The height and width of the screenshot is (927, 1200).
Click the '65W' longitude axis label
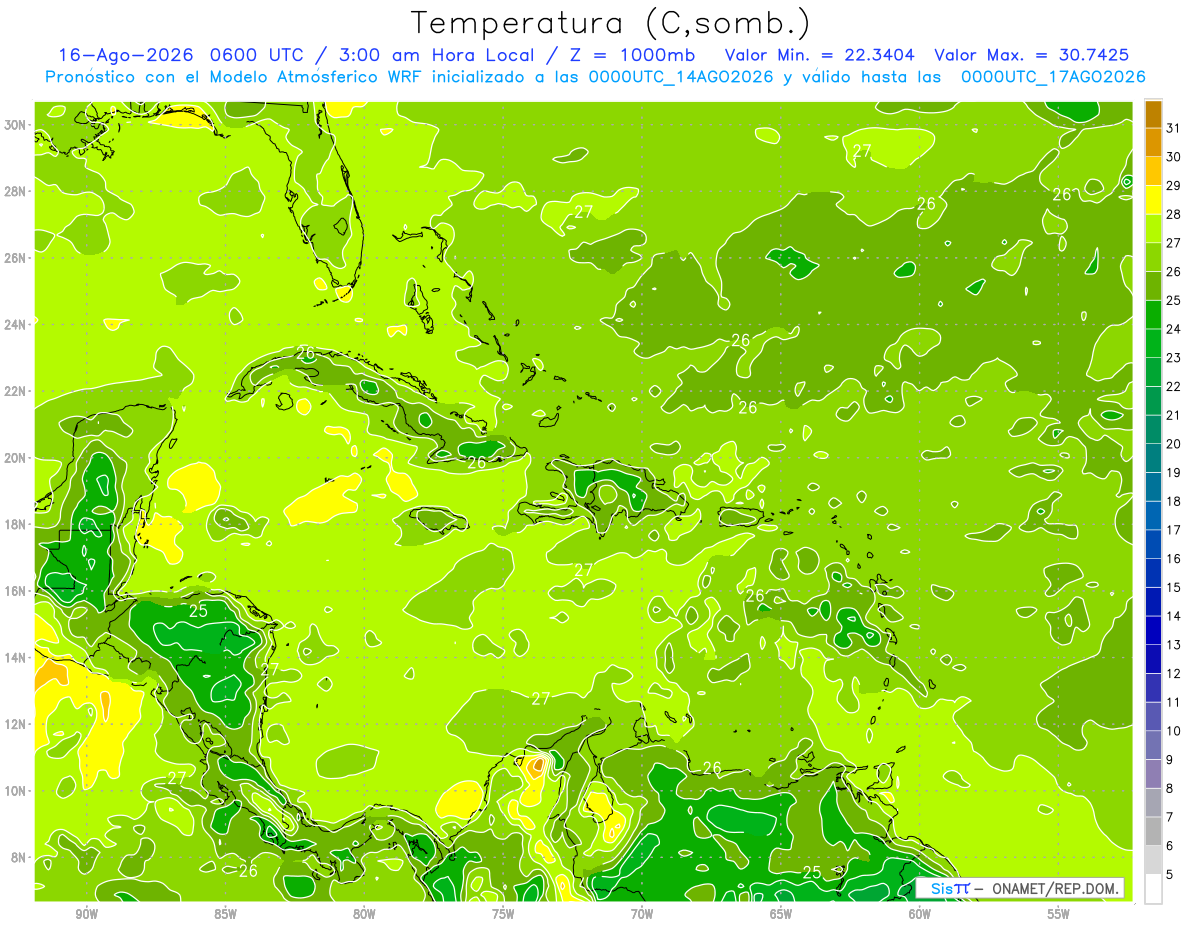(x=781, y=914)
